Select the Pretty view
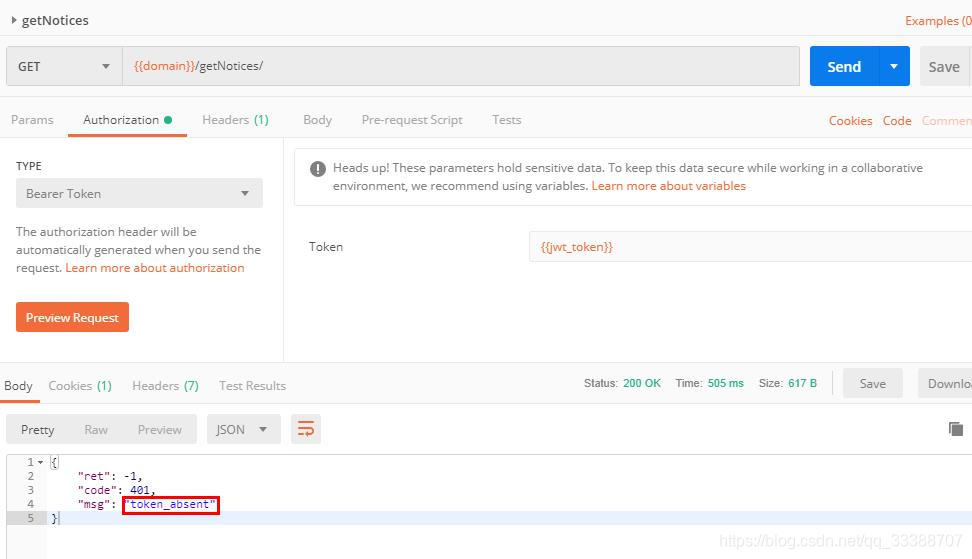Screen dimensions: 972x559 coord(37,429)
